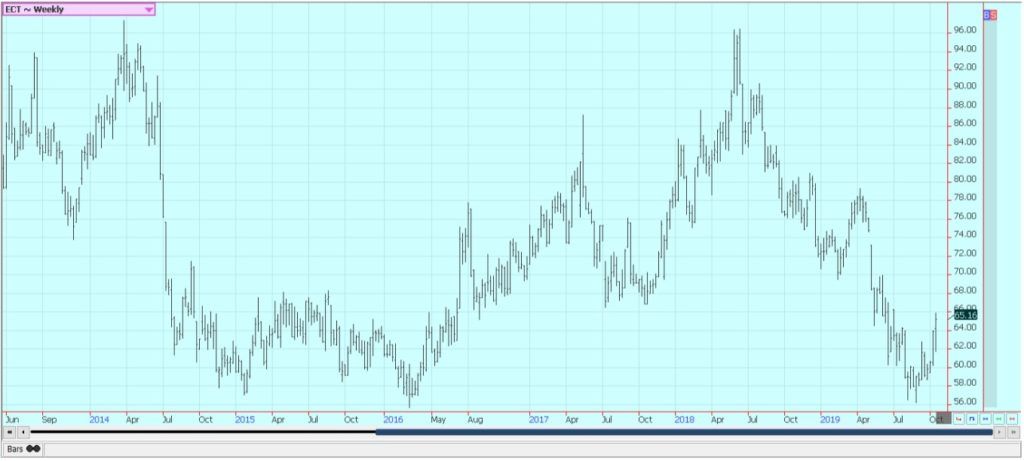
Task: Click the 2014 year label on the time axis
Action: [x=99, y=419]
